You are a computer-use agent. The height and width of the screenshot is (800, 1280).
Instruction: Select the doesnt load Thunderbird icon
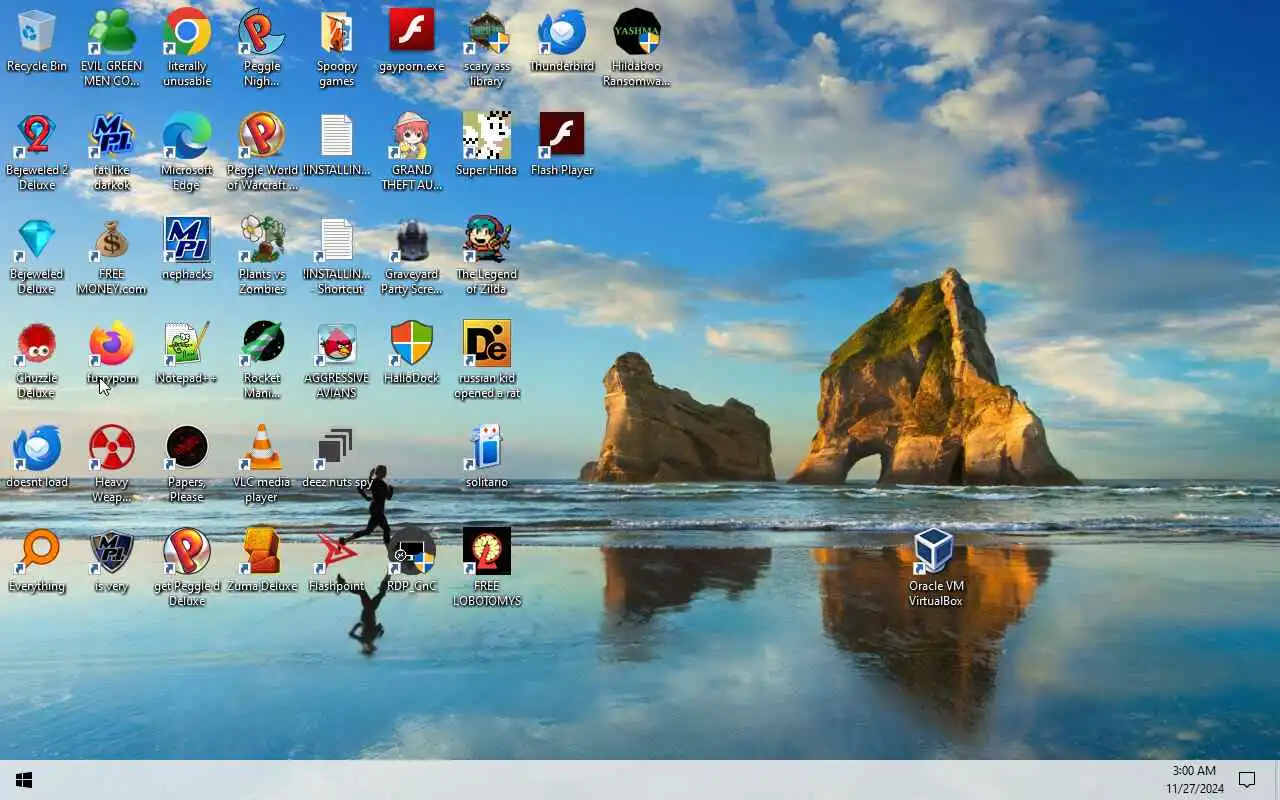pos(37,448)
